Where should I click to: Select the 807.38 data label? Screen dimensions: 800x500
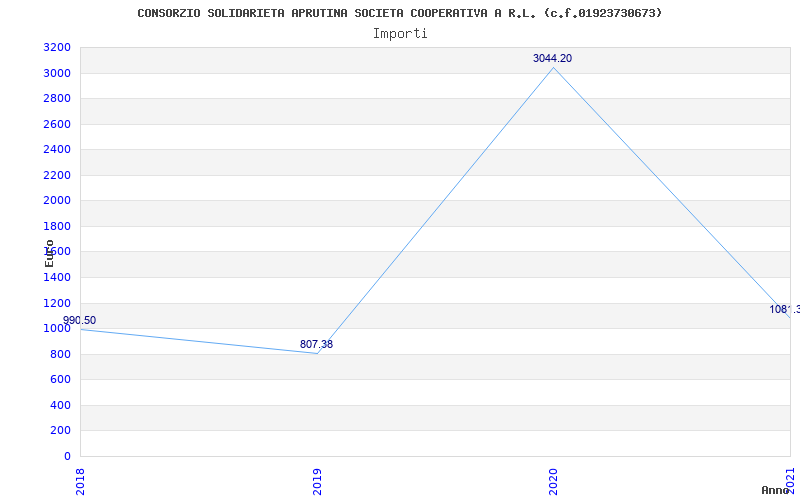316,344
